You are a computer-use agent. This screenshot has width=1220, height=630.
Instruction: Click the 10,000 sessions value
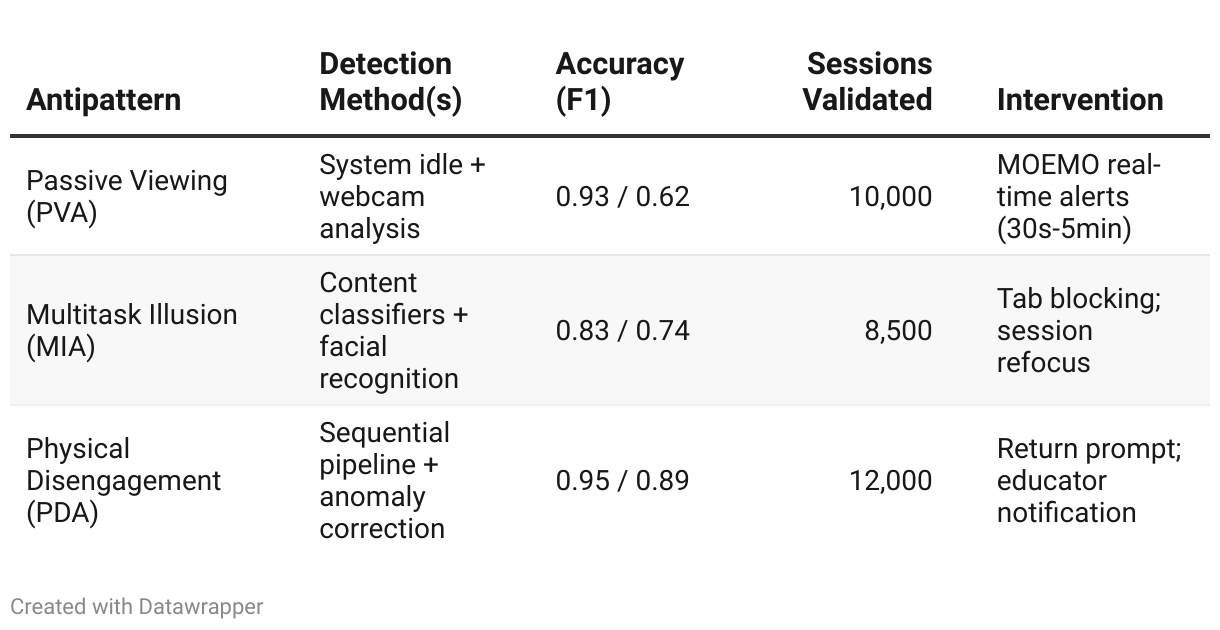point(890,196)
